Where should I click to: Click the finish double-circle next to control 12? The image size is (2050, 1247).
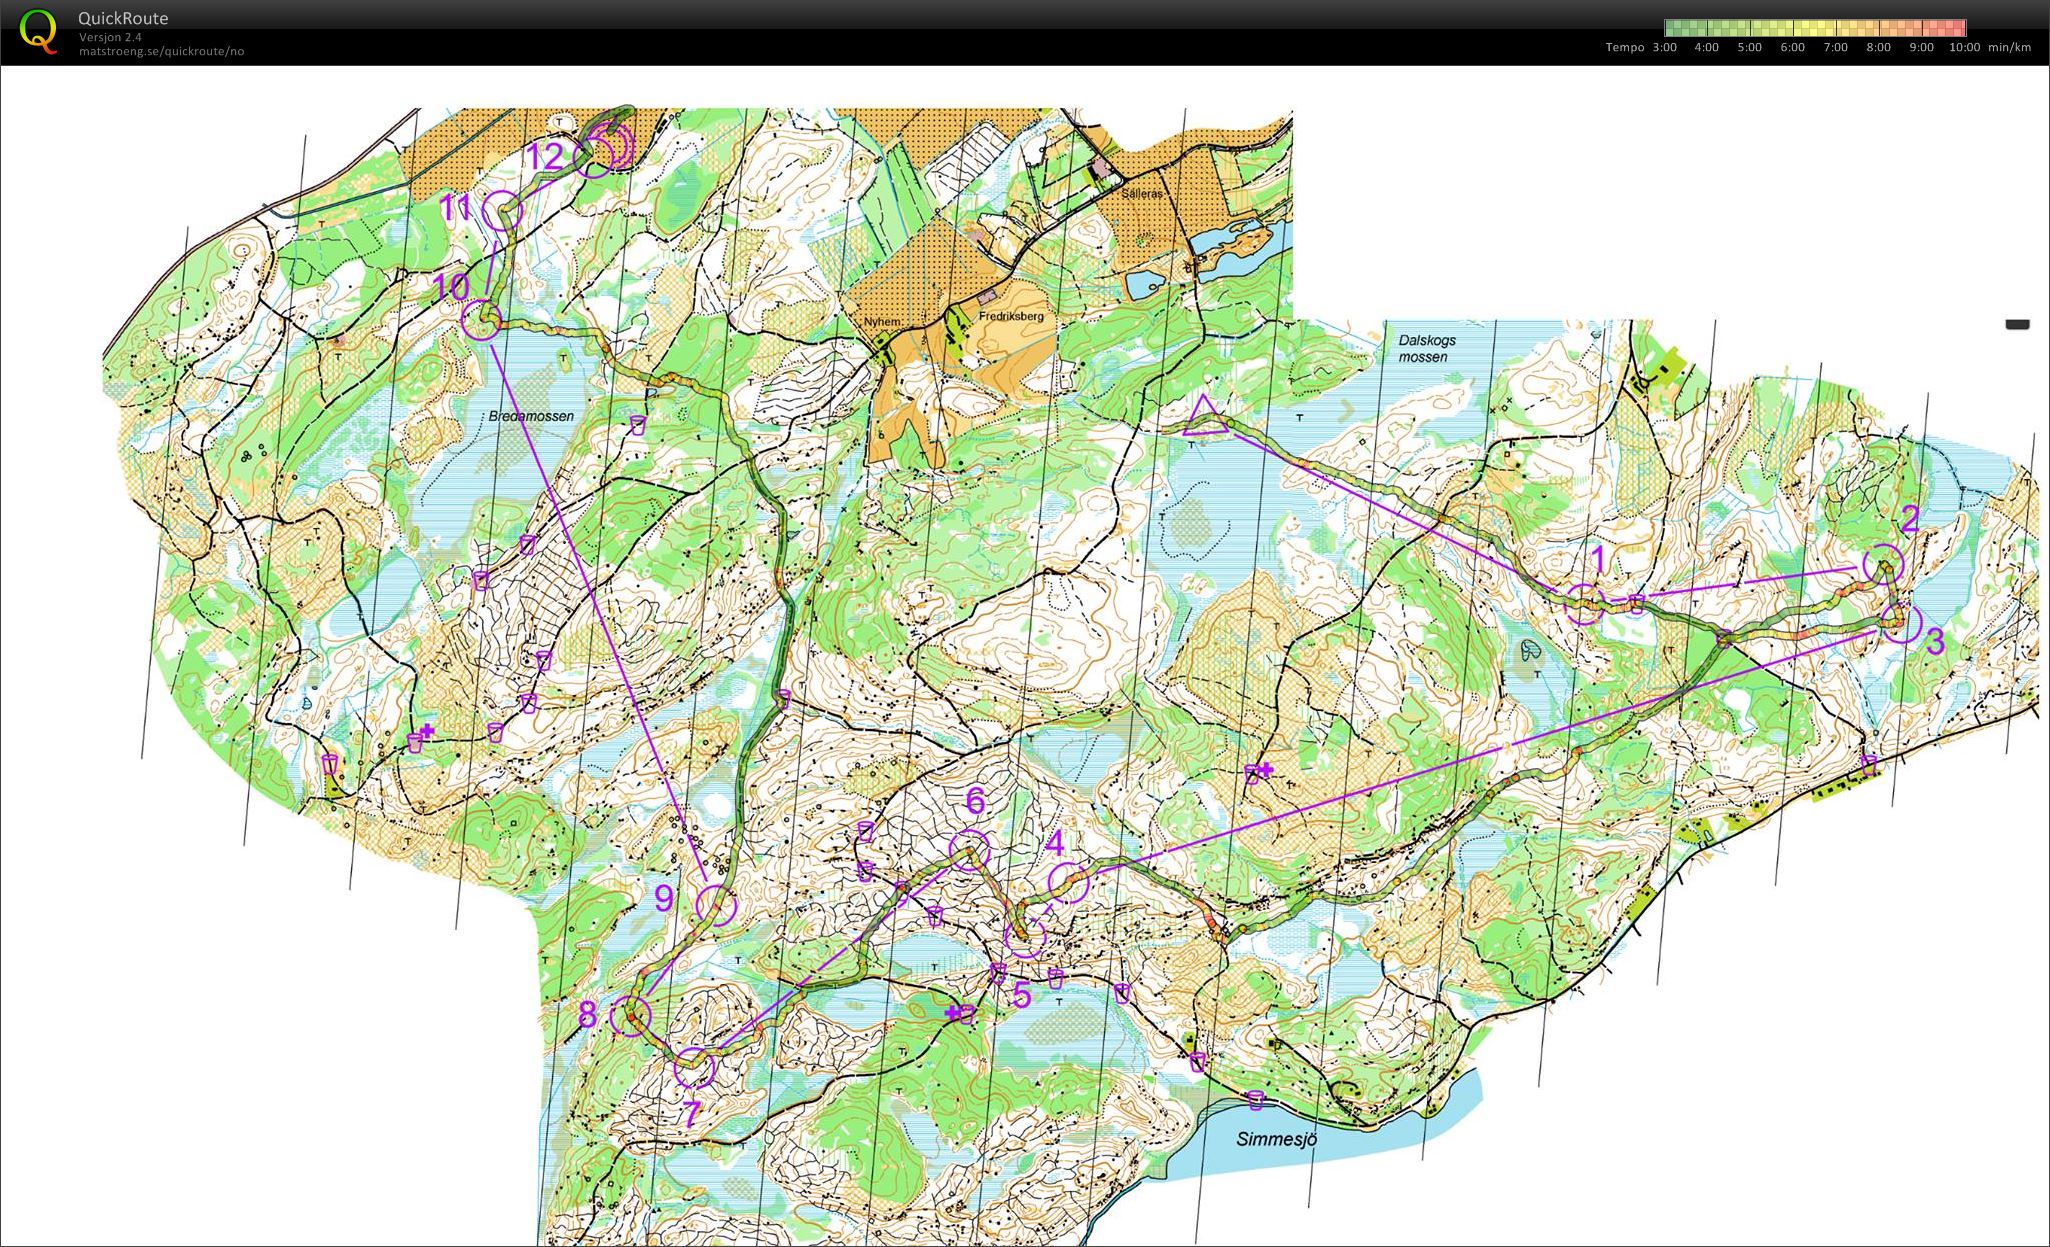pyautogui.click(x=611, y=145)
